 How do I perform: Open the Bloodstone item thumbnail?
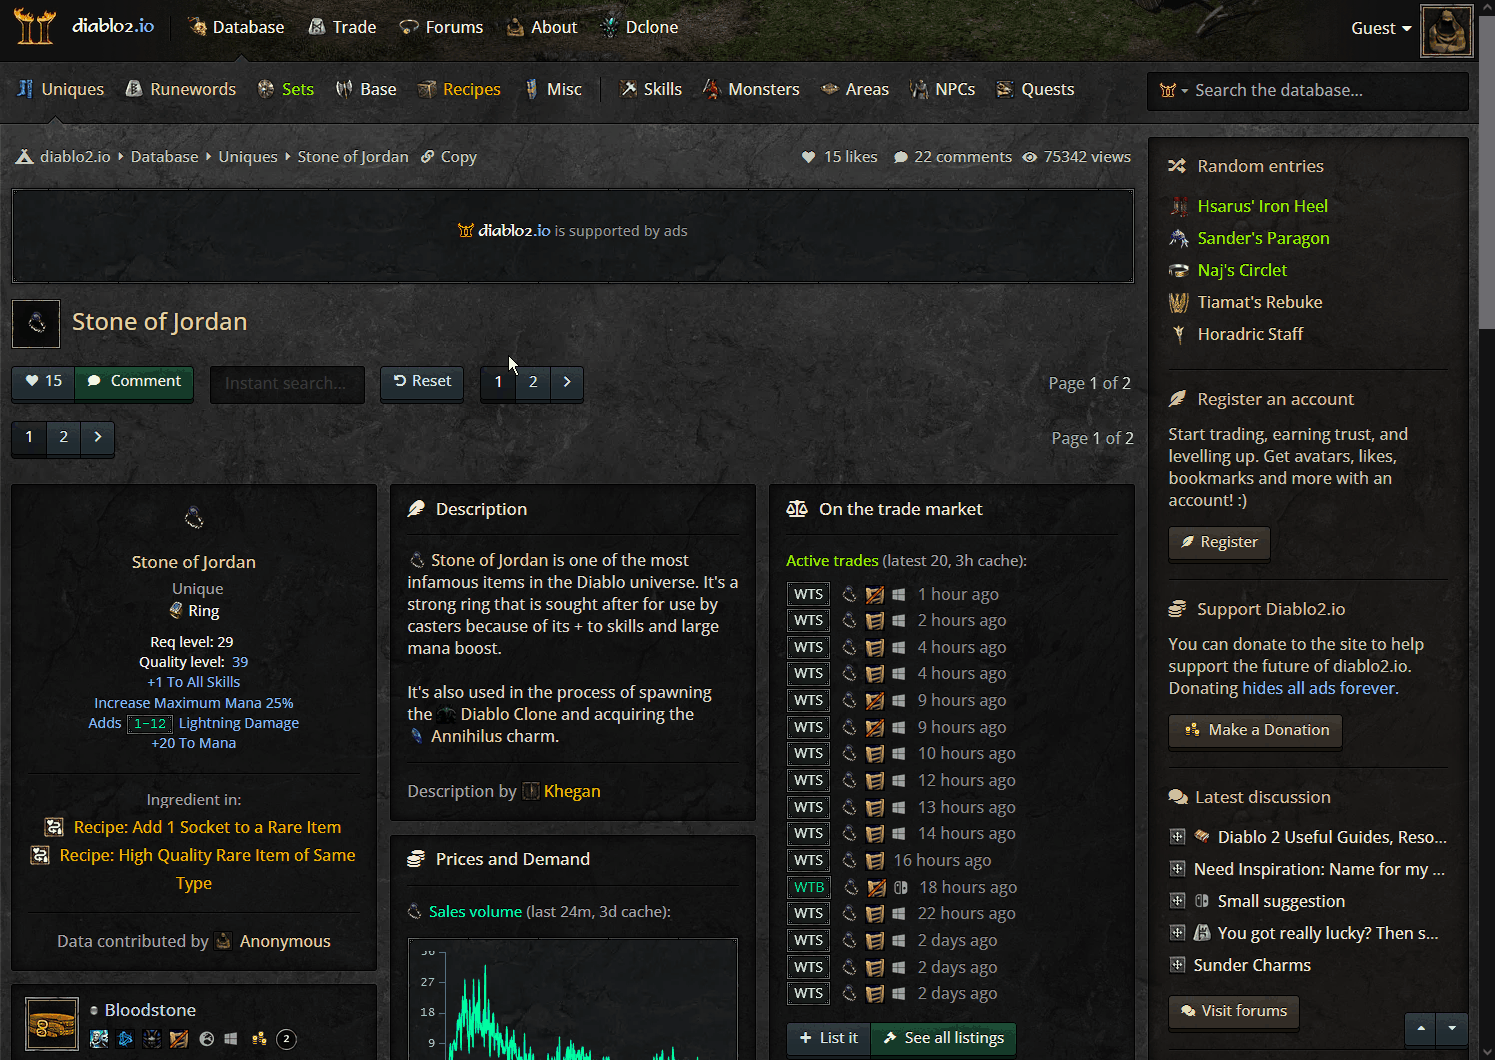(x=51, y=1024)
